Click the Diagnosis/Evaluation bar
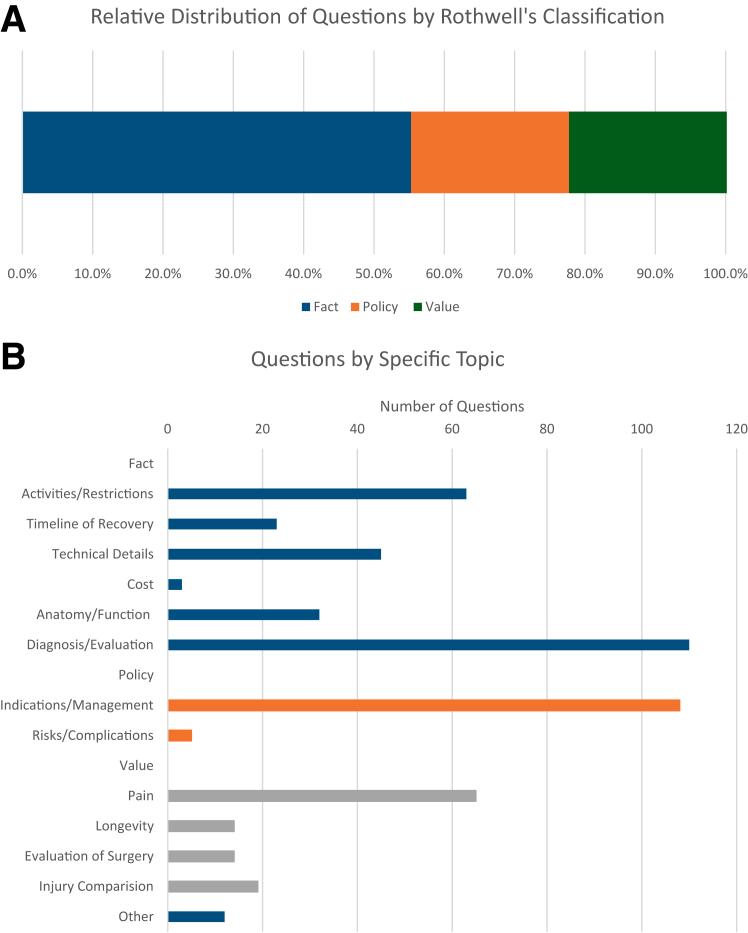The image size is (748, 933). tap(428, 645)
